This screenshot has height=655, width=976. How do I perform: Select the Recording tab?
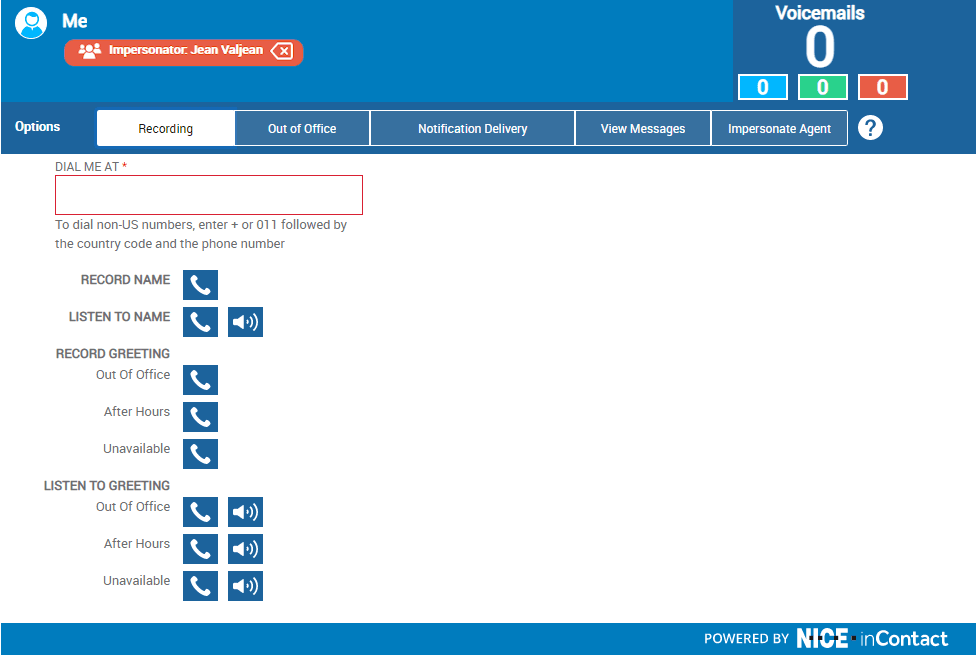[x=166, y=128]
